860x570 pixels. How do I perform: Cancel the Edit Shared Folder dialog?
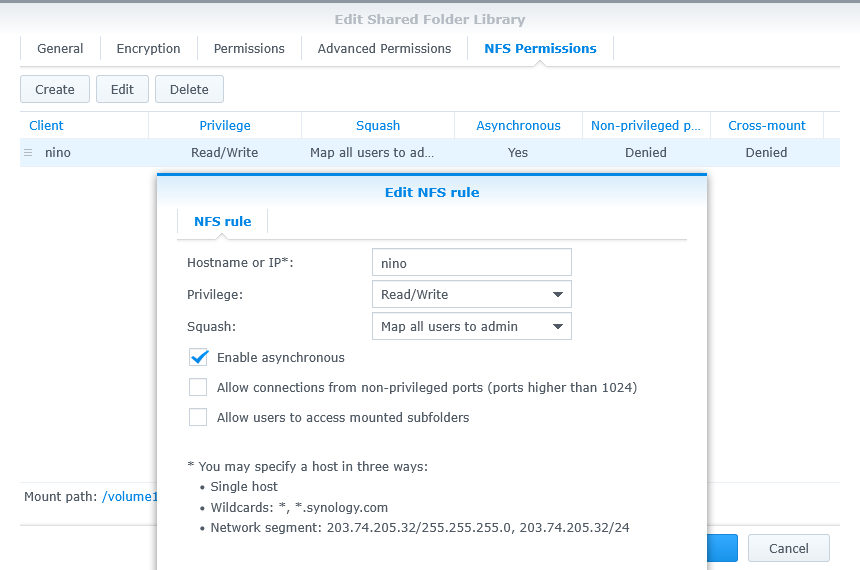tap(788, 548)
